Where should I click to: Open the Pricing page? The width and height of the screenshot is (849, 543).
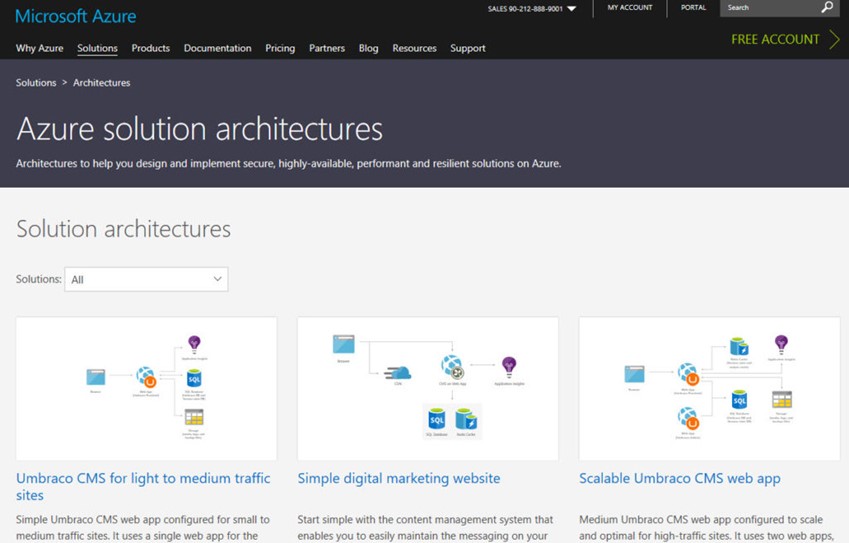pos(280,48)
